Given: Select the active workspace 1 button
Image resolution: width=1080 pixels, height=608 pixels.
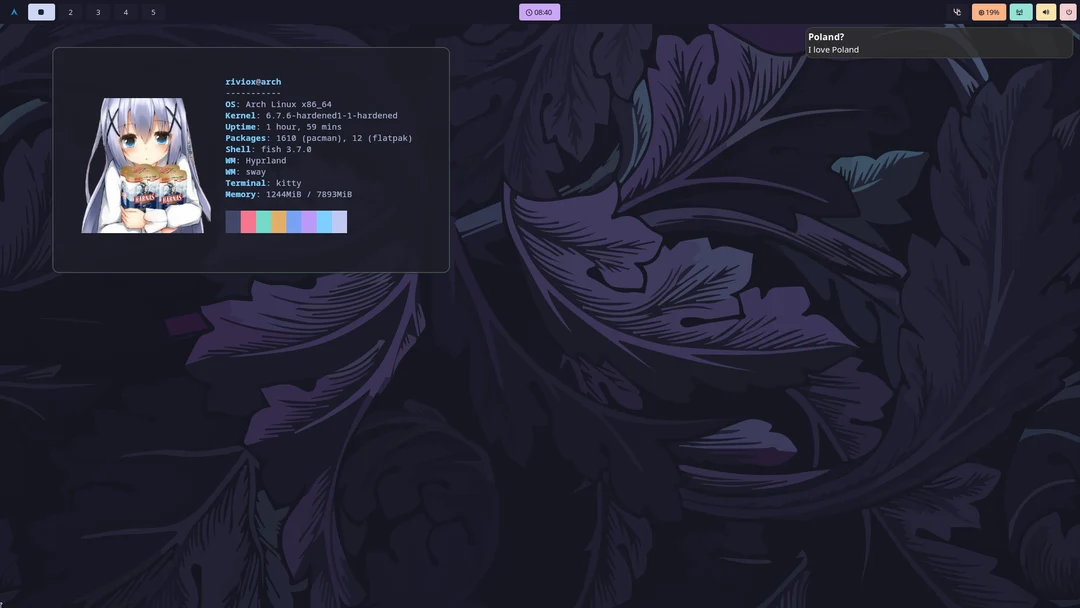Looking at the screenshot, I should [x=41, y=12].
